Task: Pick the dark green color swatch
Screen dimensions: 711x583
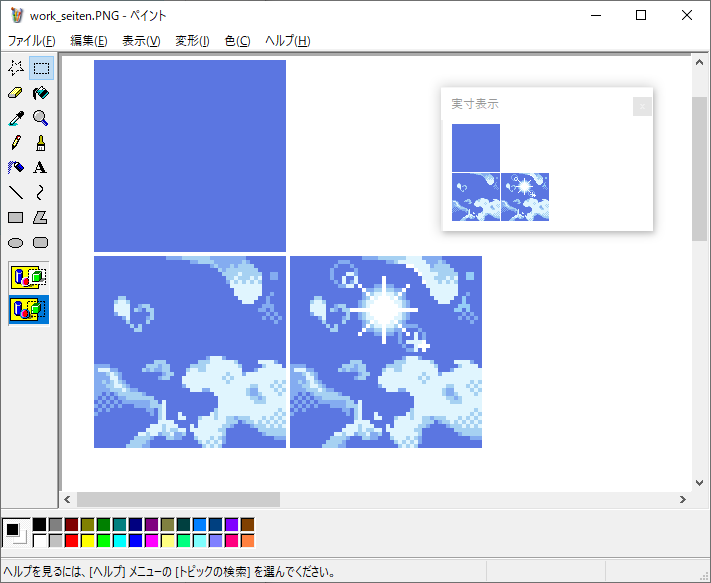Action: click(x=103, y=525)
